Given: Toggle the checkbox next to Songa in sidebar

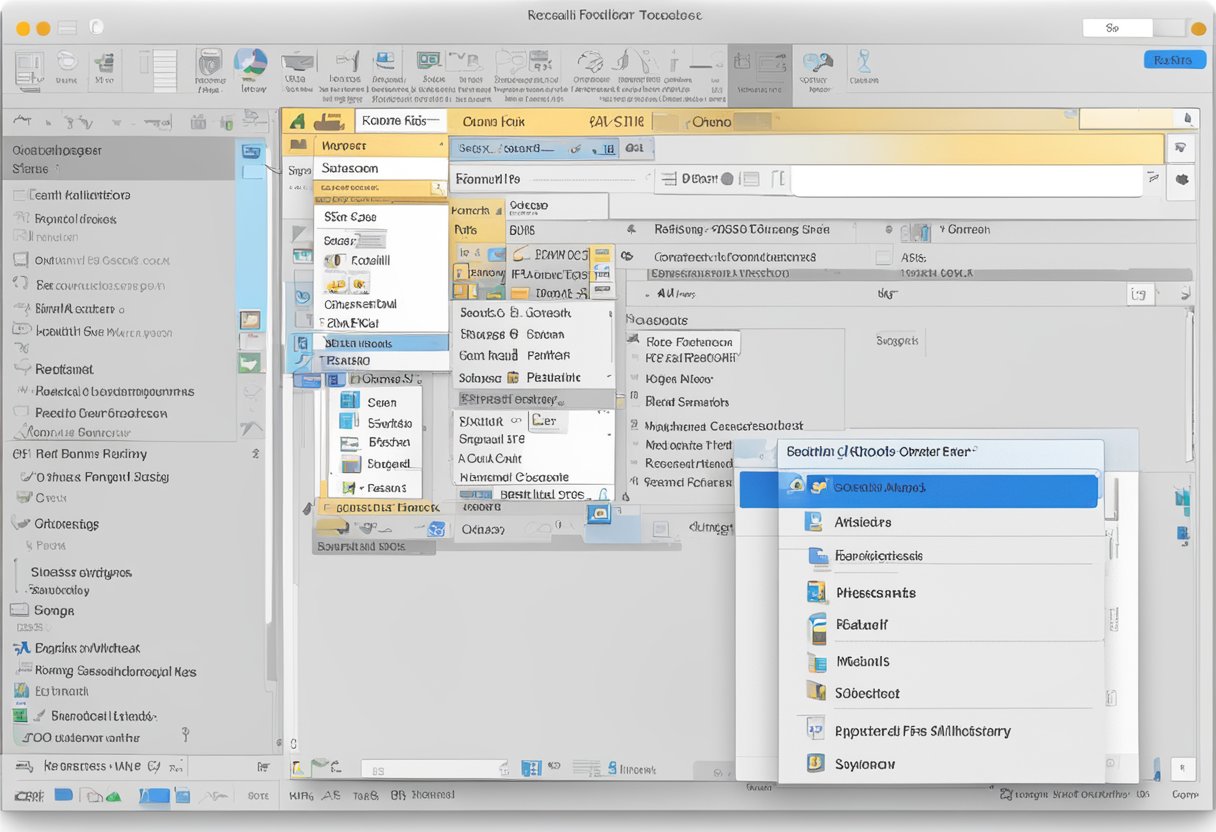Looking at the screenshot, I should 19,610.
